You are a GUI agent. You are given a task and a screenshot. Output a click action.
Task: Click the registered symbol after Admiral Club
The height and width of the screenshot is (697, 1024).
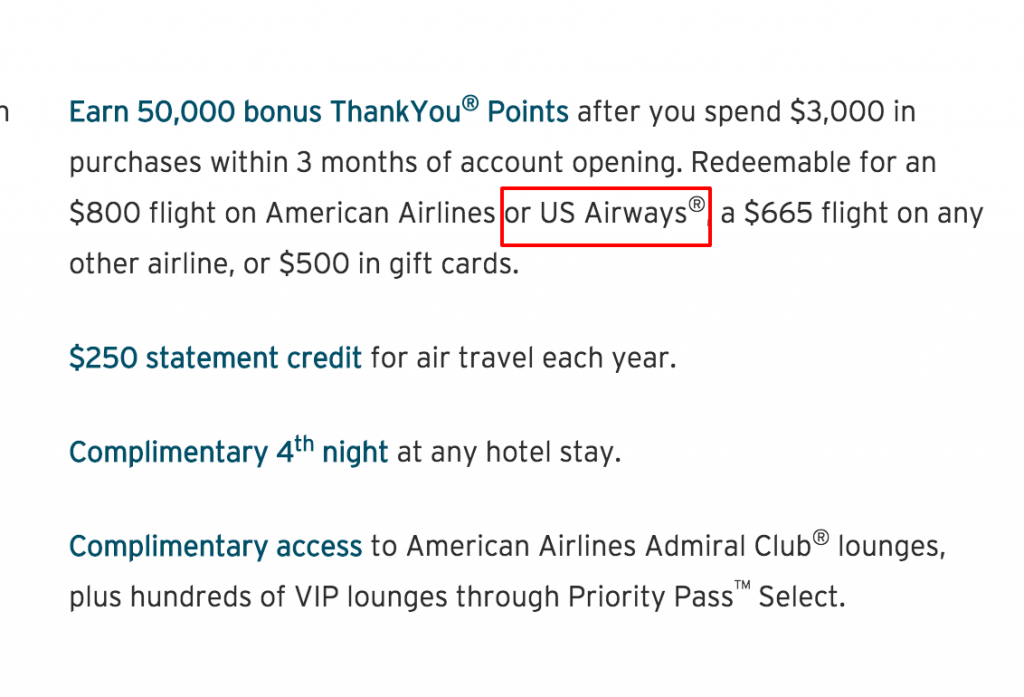click(x=821, y=538)
